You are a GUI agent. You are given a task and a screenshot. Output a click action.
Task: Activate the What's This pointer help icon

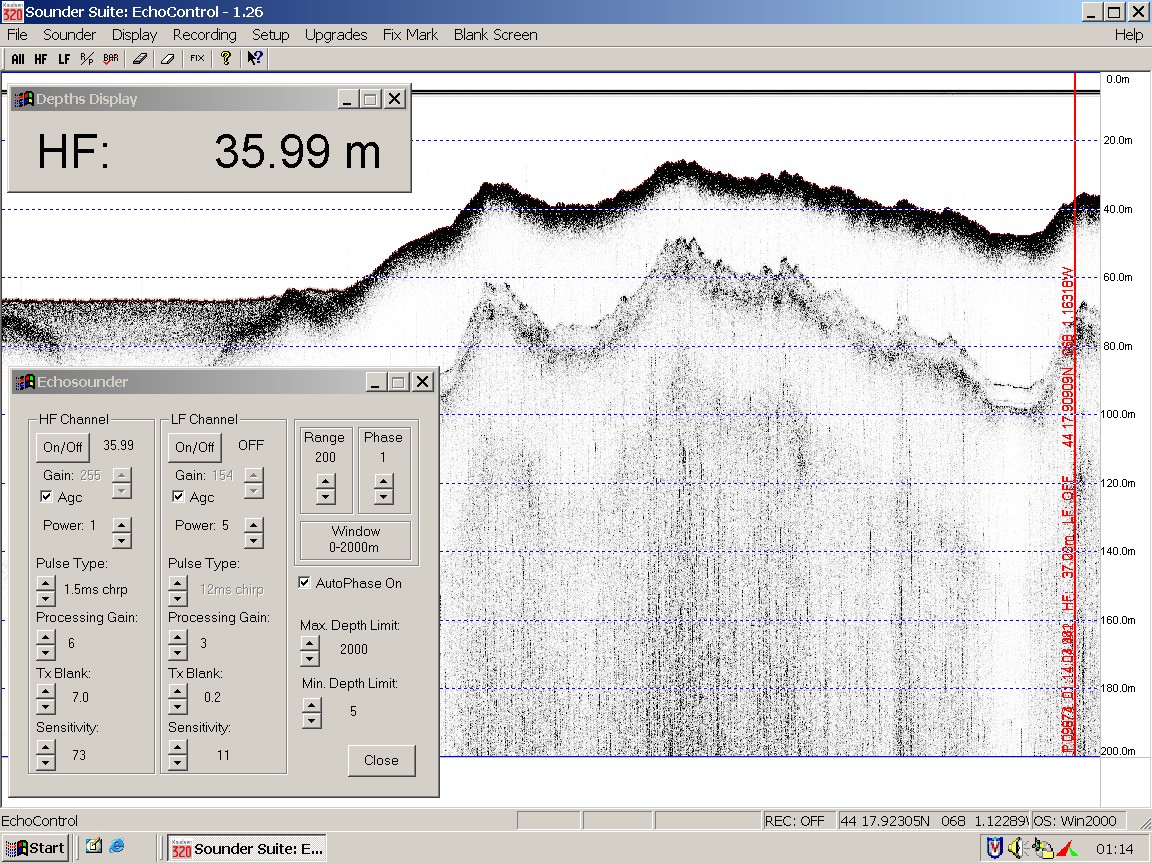tap(255, 59)
